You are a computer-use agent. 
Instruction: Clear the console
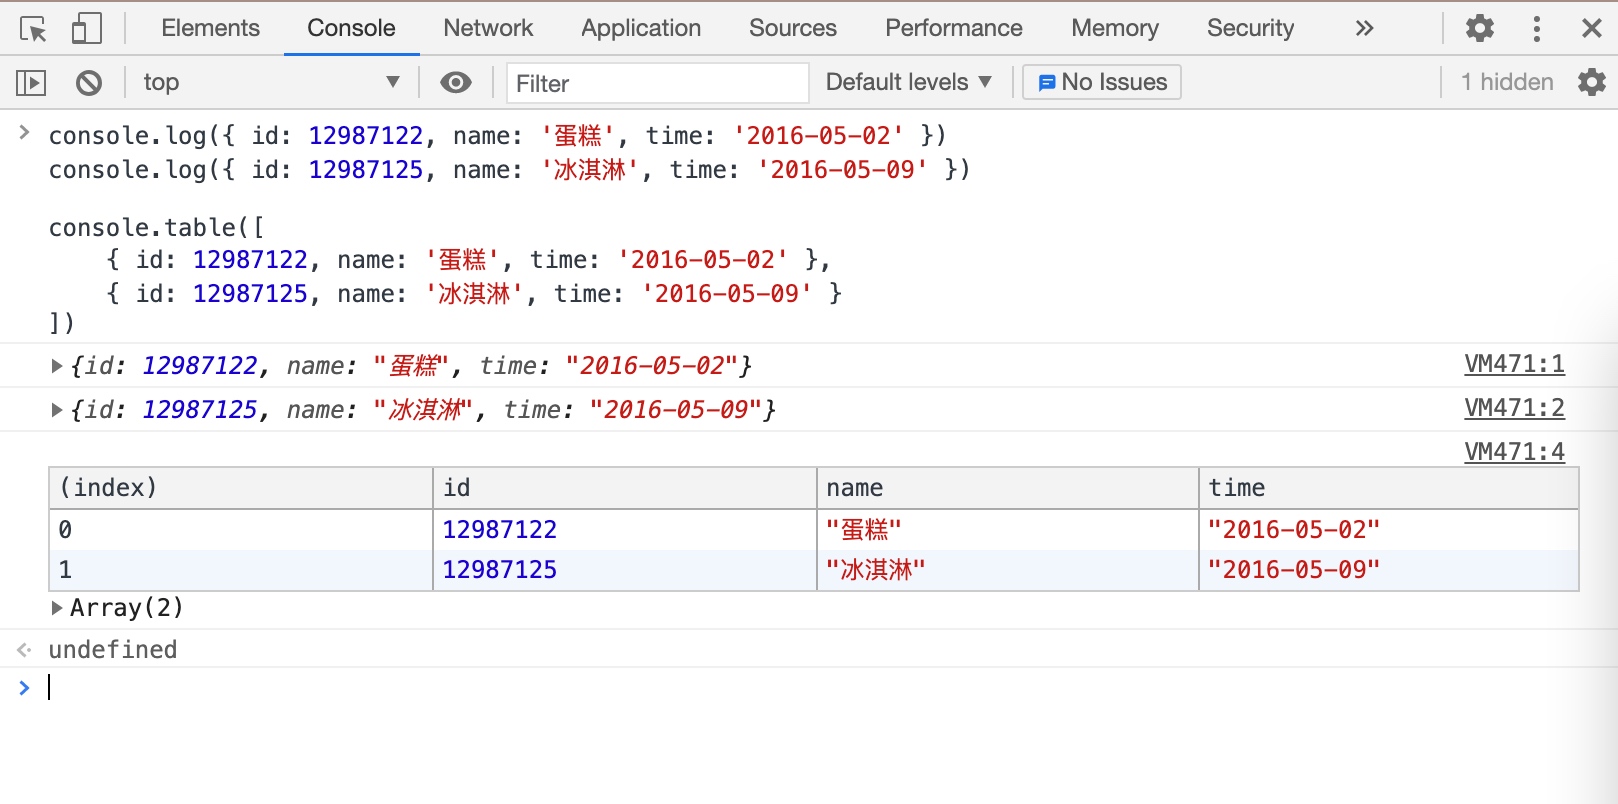pyautogui.click(x=89, y=83)
